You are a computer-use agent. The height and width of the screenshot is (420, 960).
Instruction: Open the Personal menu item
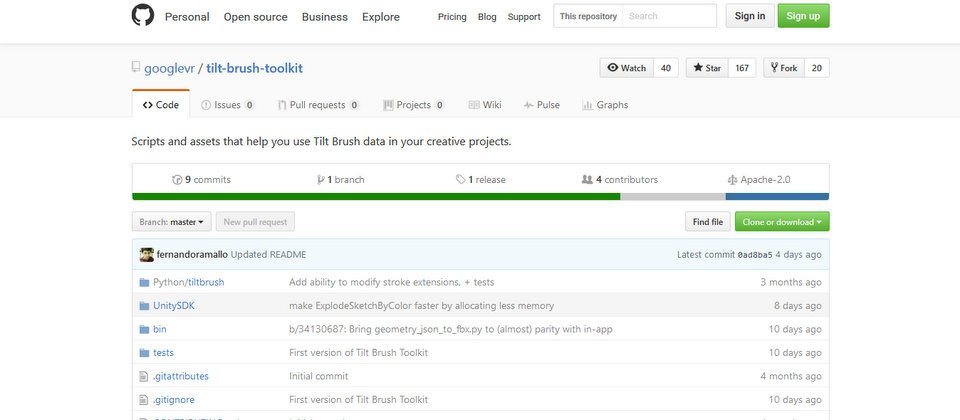click(x=187, y=17)
